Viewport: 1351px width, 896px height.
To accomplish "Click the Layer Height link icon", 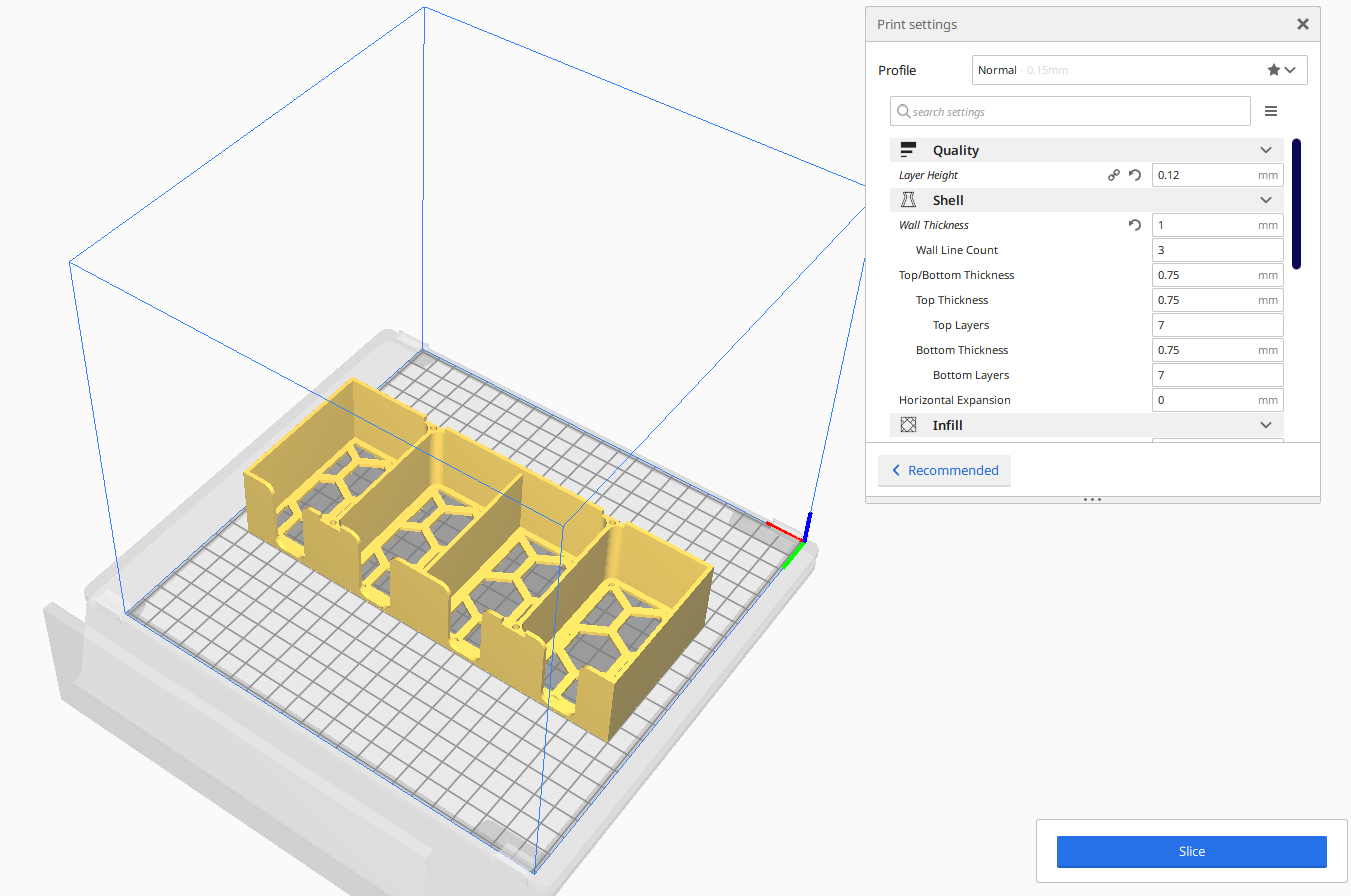I will point(1114,175).
